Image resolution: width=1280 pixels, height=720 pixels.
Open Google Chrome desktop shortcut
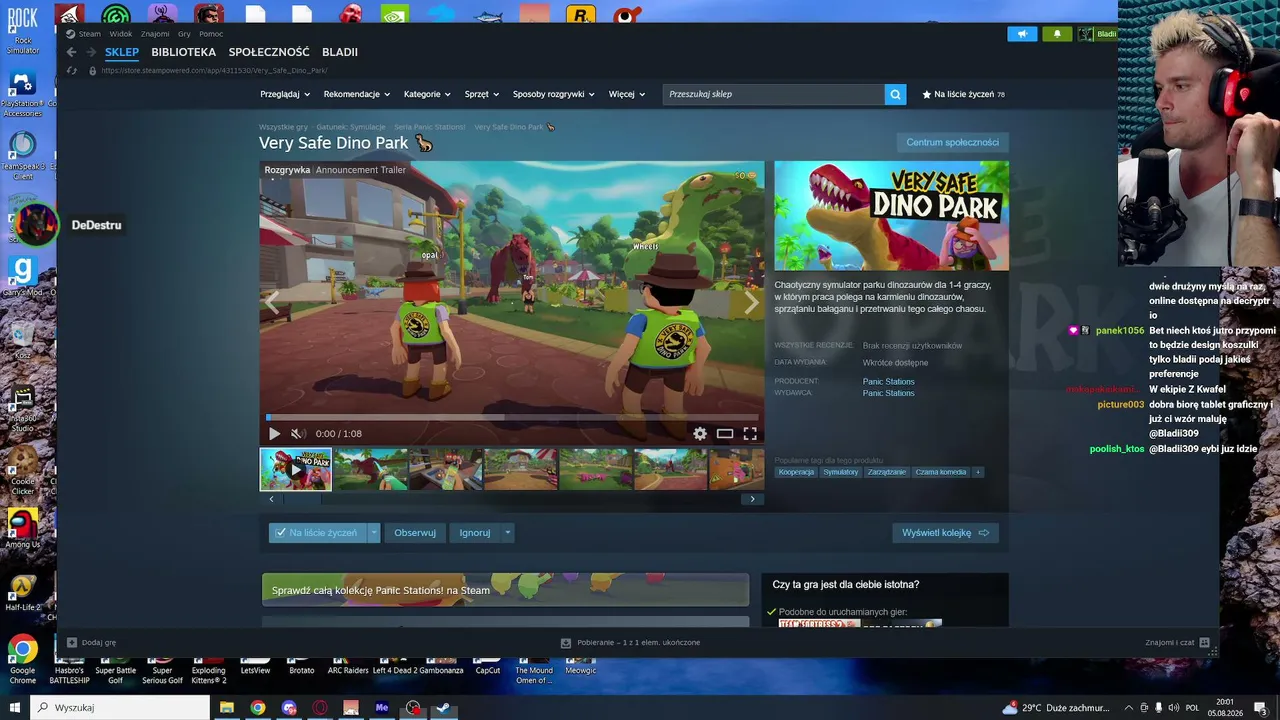click(x=22, y=659)
